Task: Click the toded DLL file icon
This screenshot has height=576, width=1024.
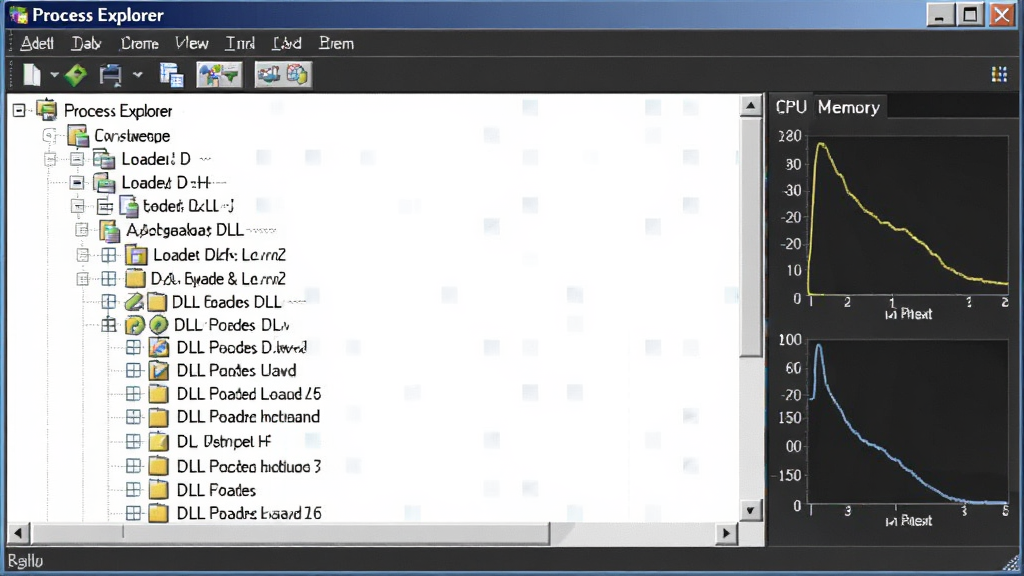Action: point(129,206)
